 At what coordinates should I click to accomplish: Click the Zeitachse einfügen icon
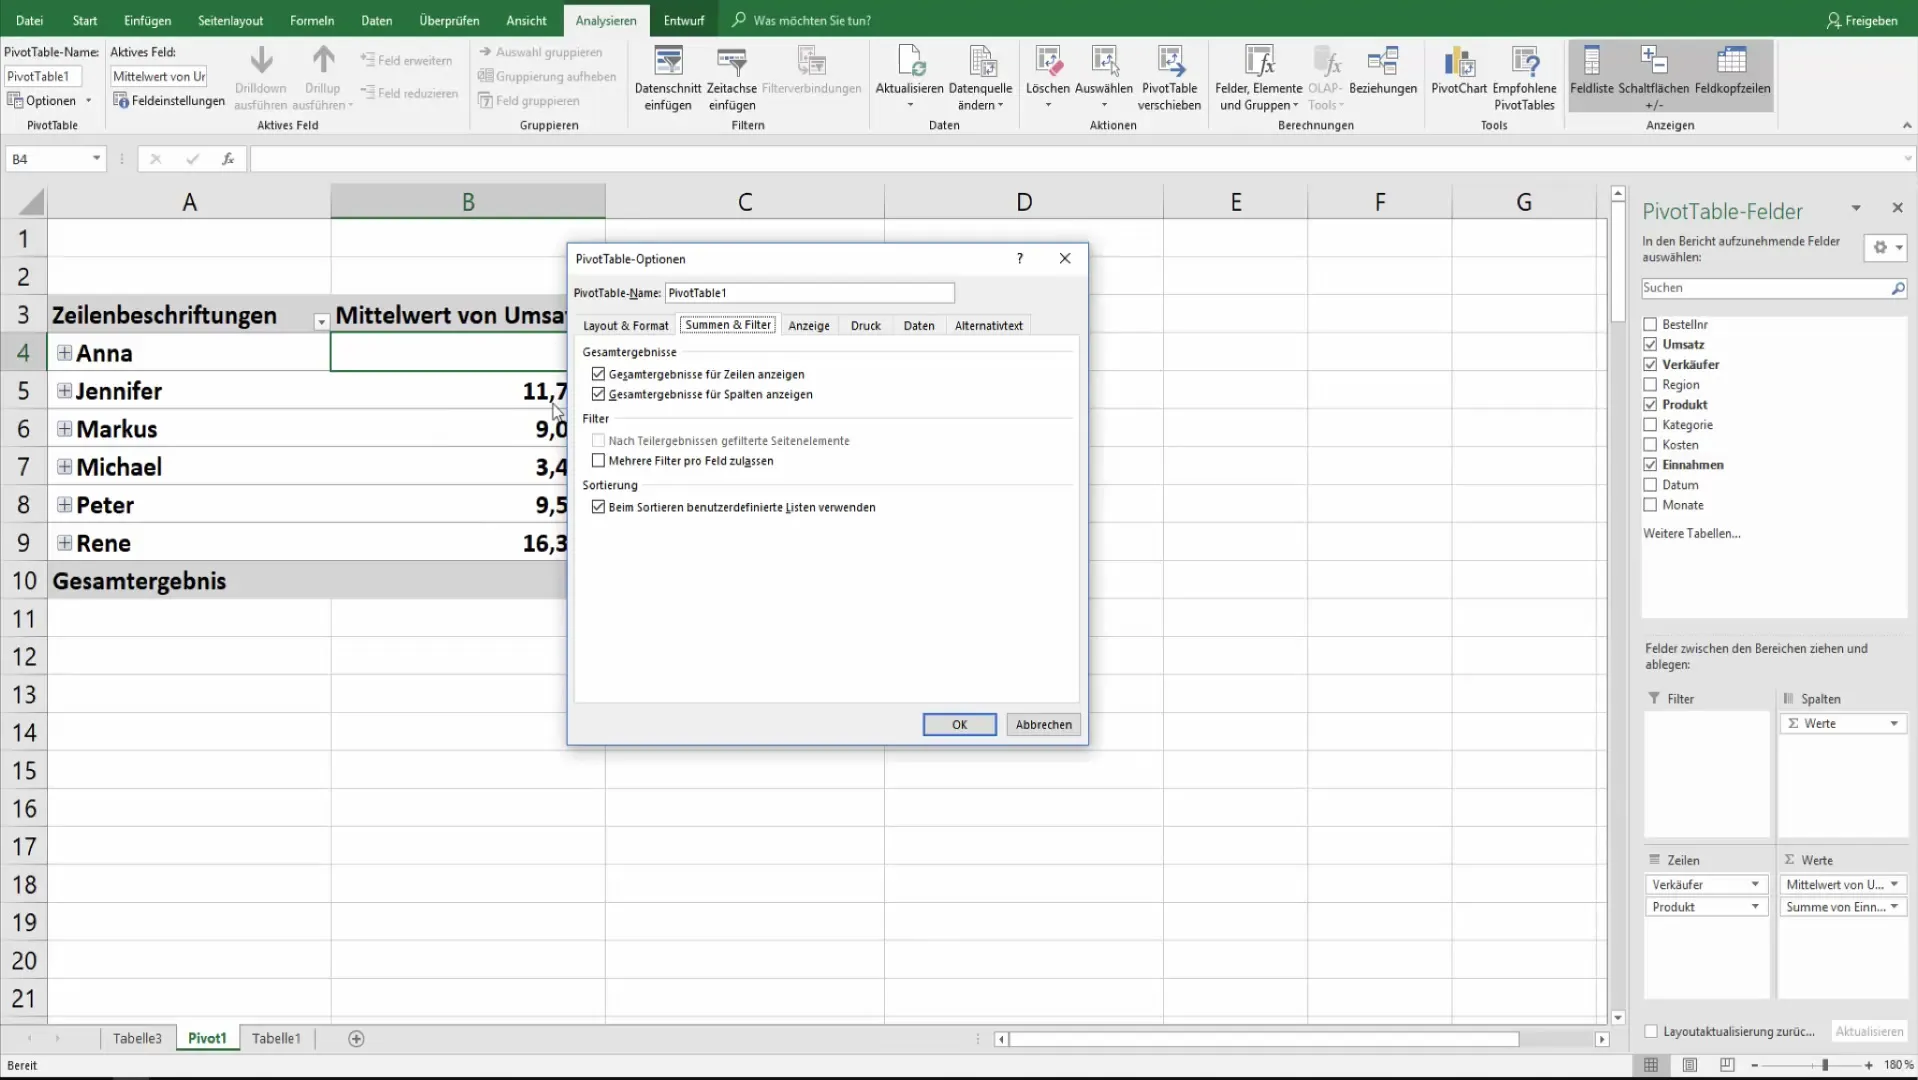tap(732, 62)
